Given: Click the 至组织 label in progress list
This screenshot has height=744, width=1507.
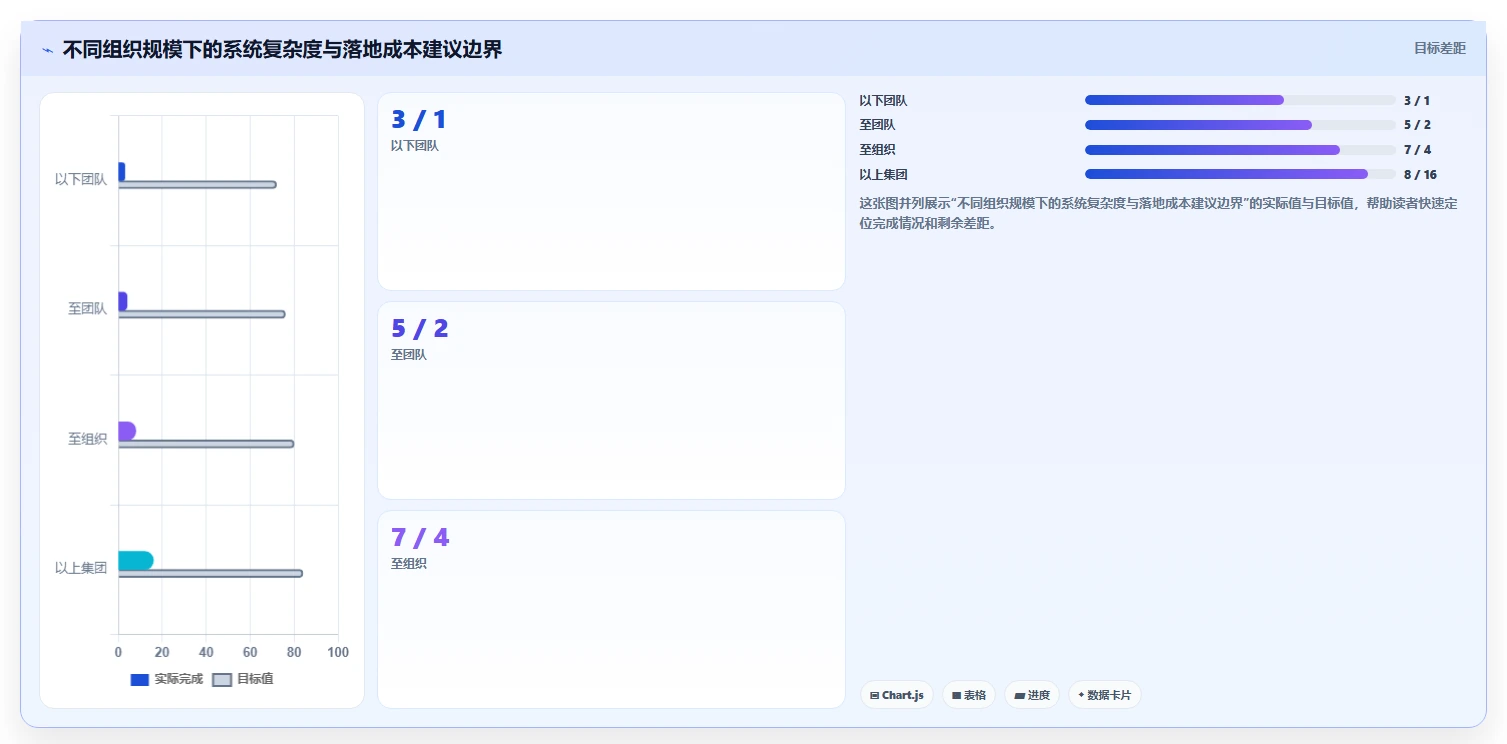Looking at the screenshot, I should (877, 150).
